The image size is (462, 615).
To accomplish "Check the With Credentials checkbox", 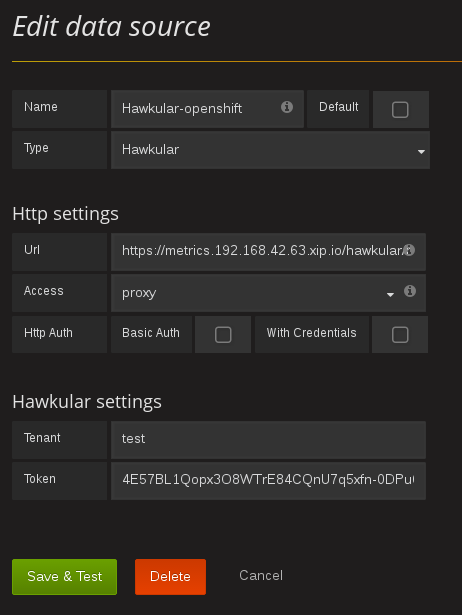I will point(400,335).
